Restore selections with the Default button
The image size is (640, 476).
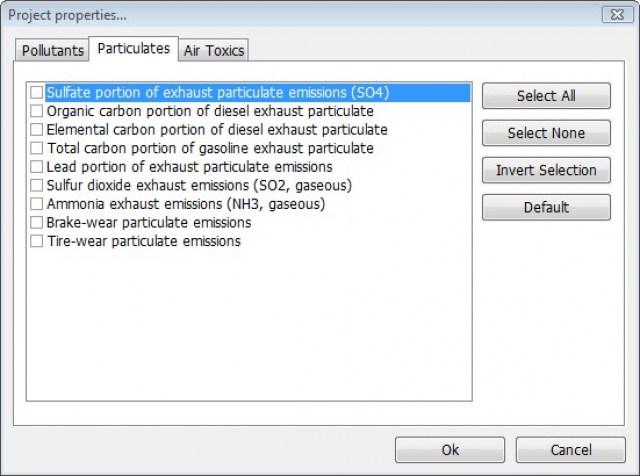coord(545,207)
